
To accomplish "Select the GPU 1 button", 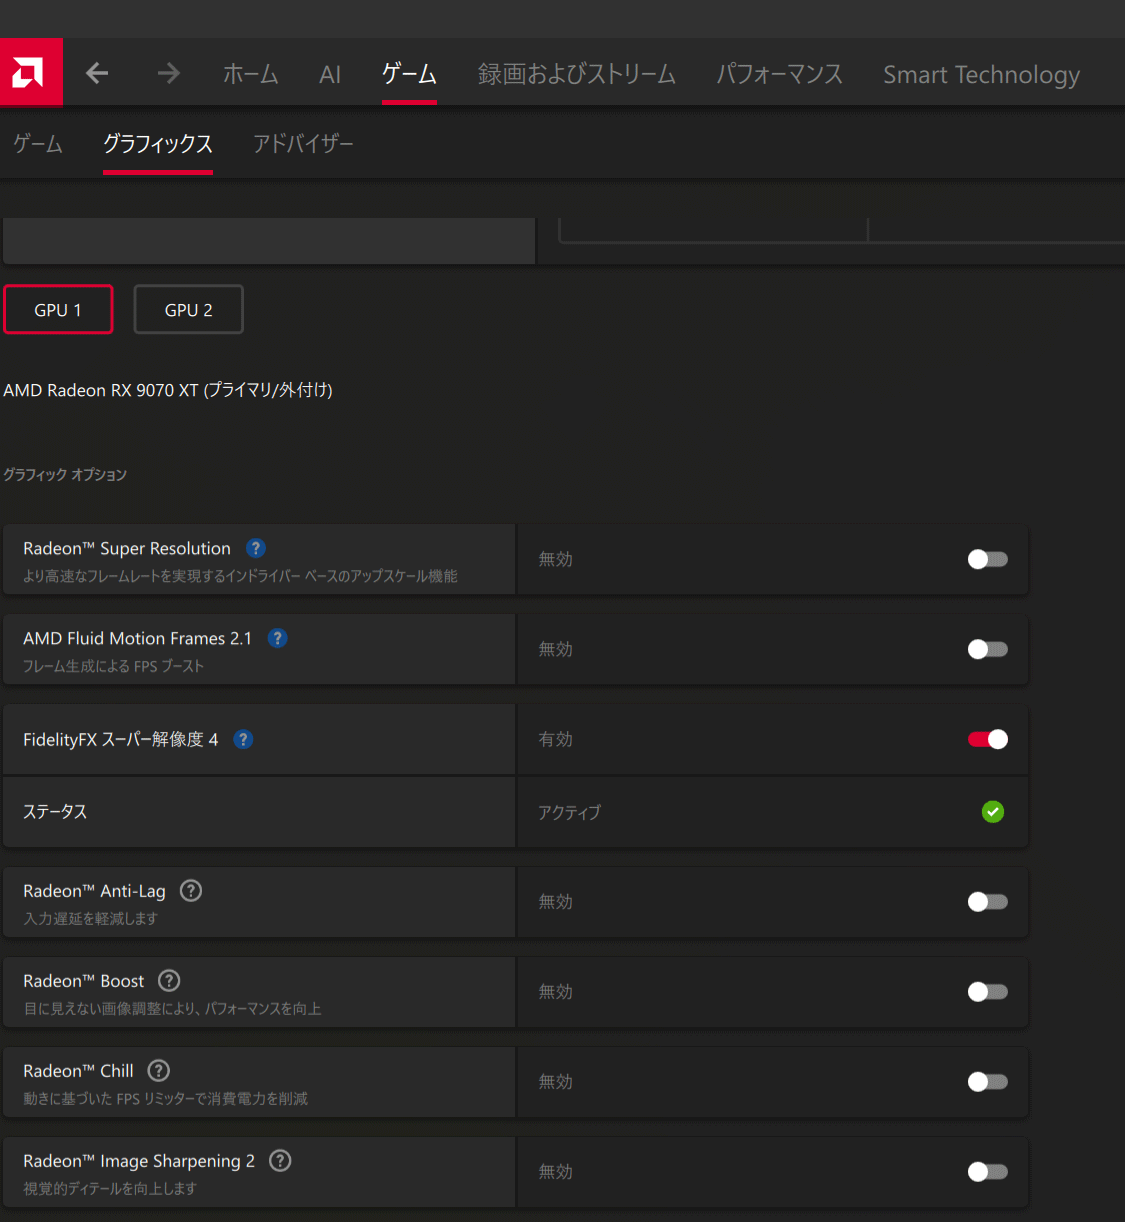I will (x=58, y=310).
